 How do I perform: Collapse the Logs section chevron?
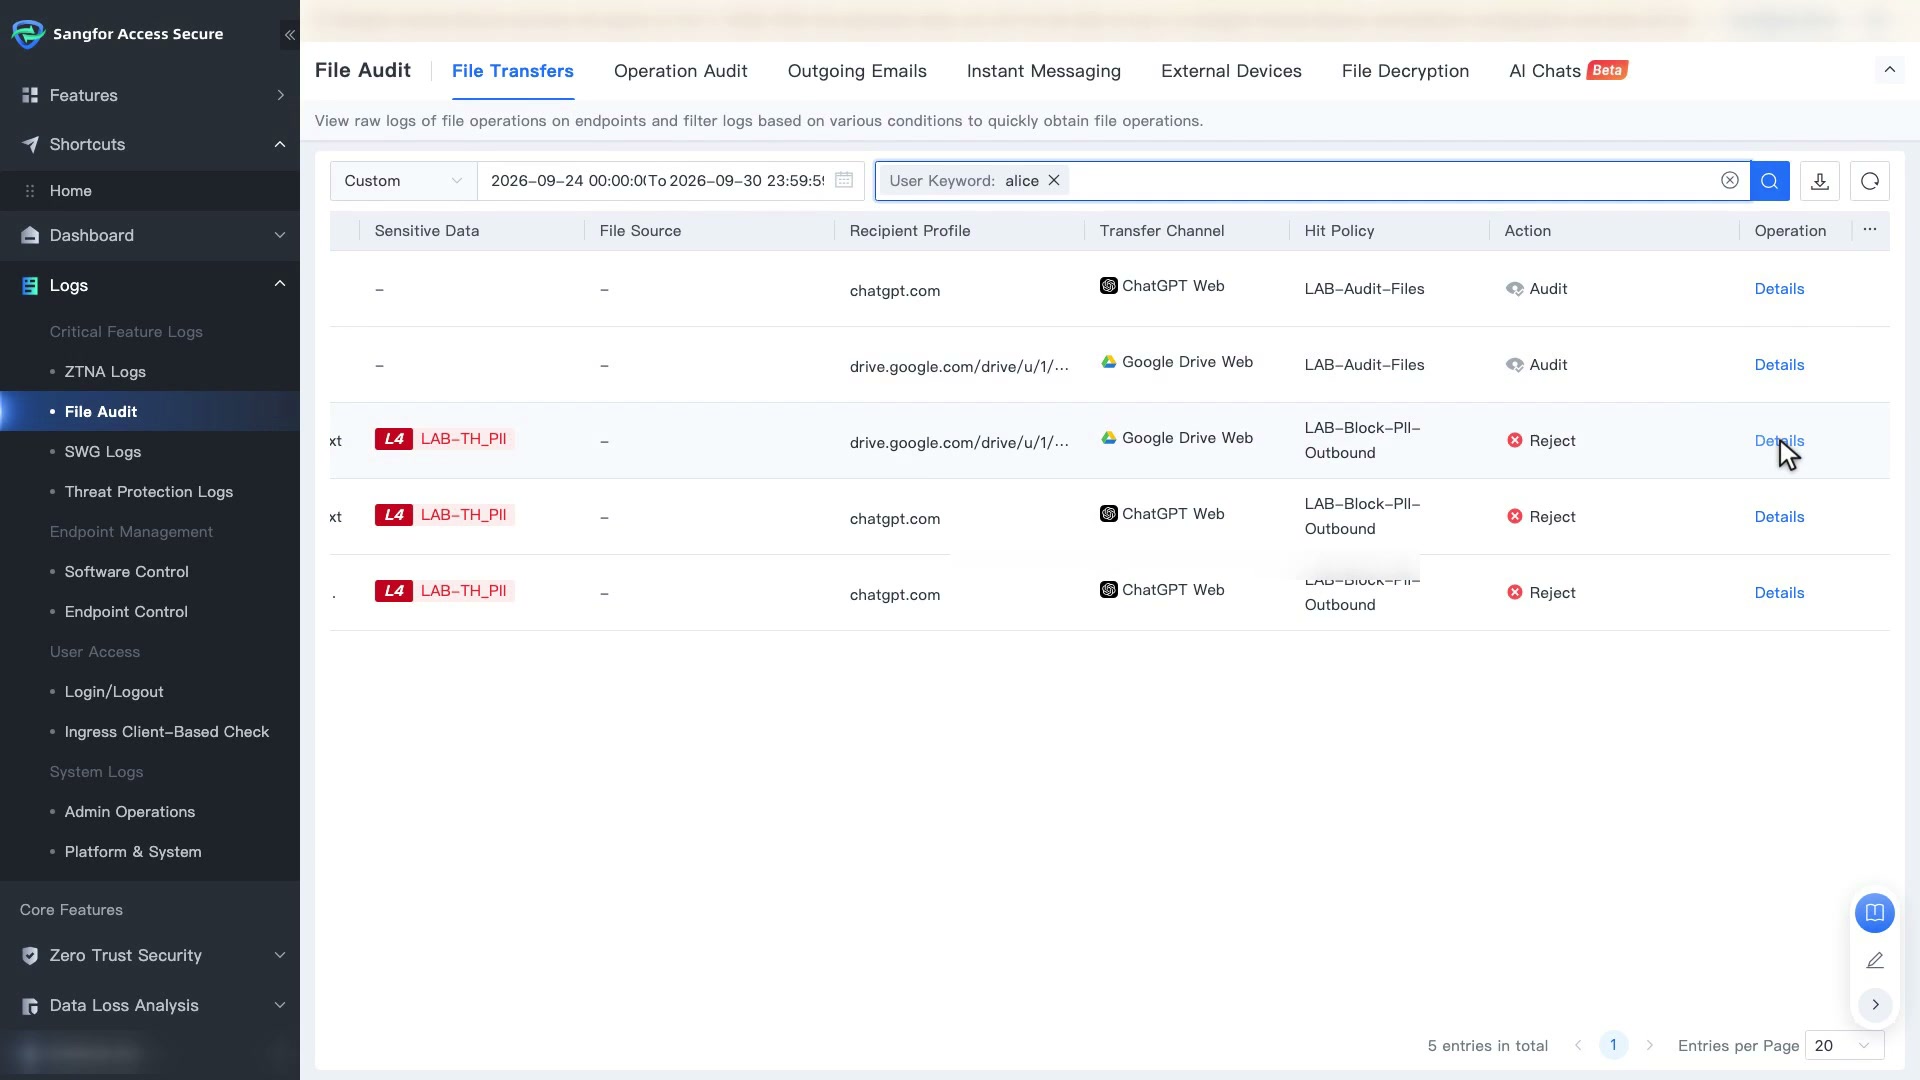pos(280,284)
